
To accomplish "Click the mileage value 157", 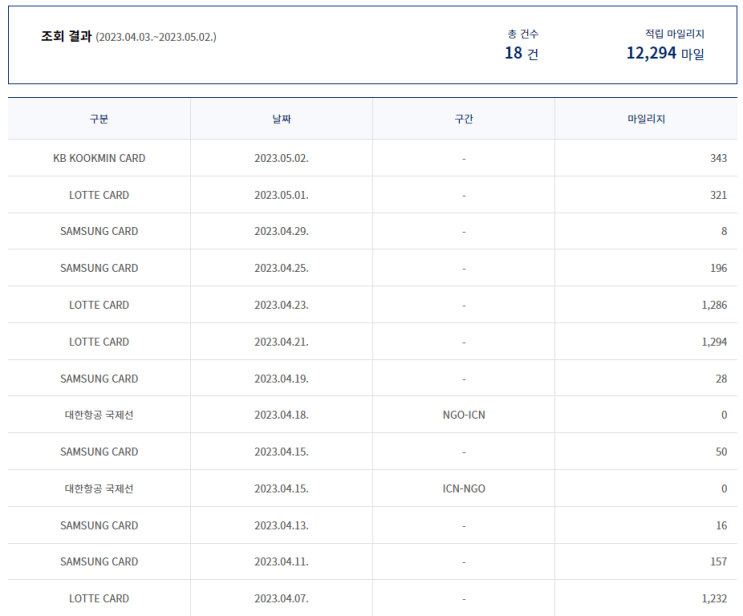I will (718, 562).
